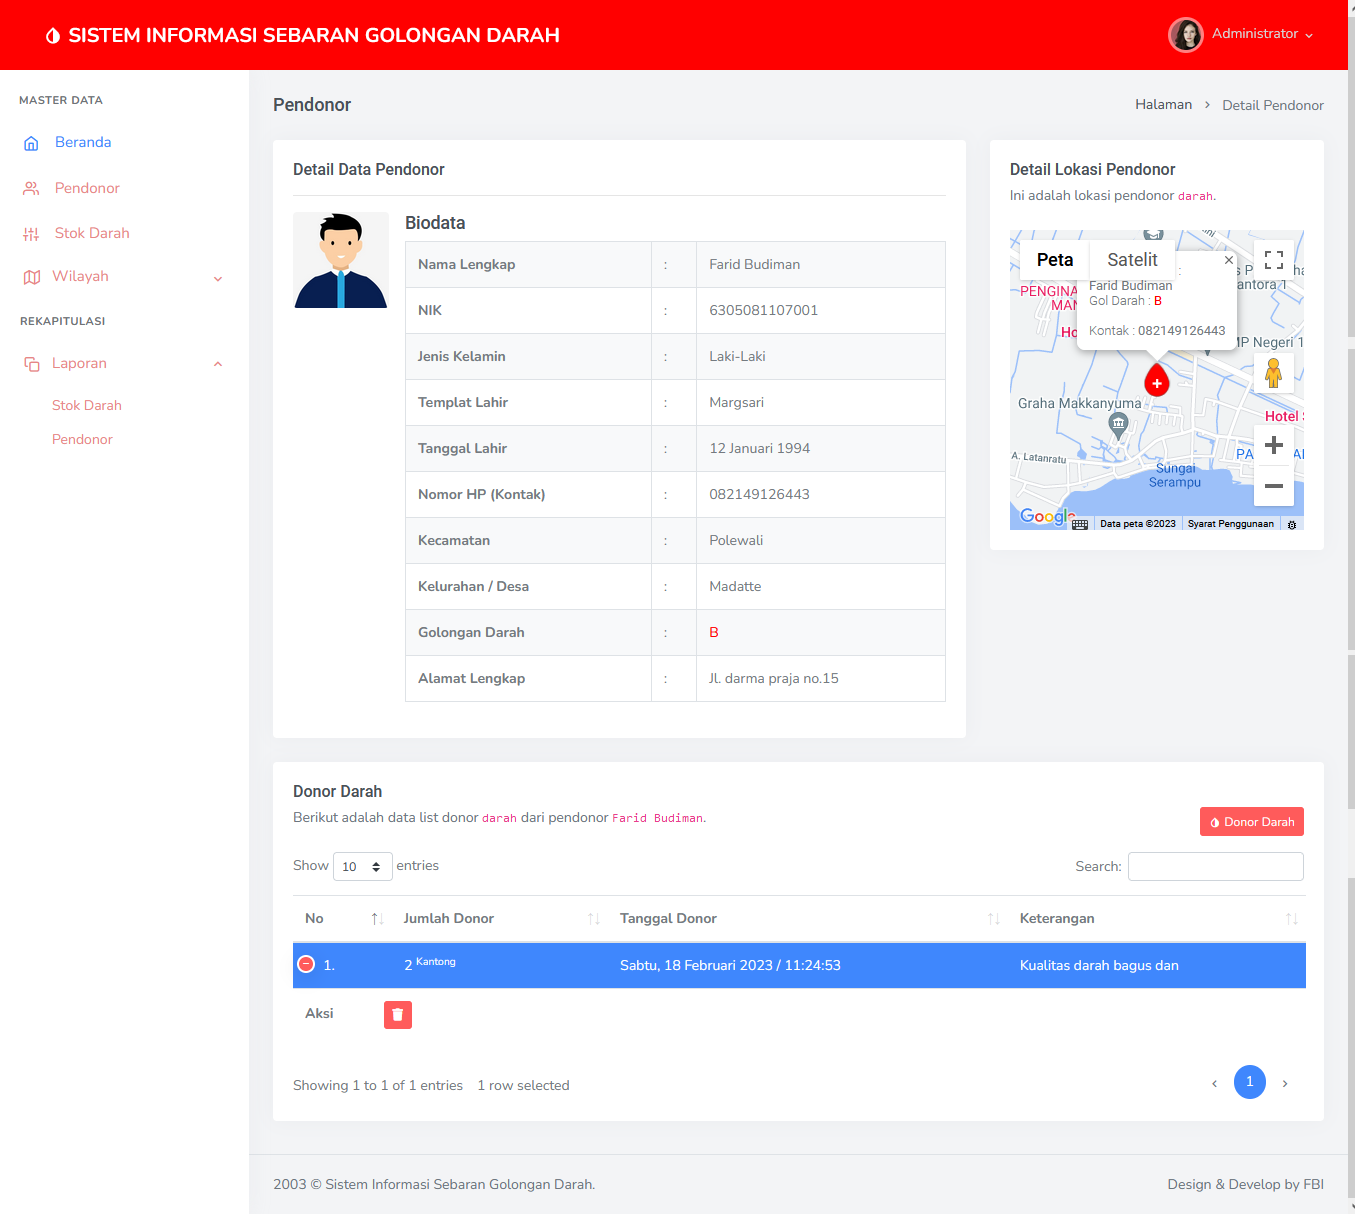Screen dimensions: 1355x1214
Task: Switch map to Satelit view
Action: coord(1132,260)
